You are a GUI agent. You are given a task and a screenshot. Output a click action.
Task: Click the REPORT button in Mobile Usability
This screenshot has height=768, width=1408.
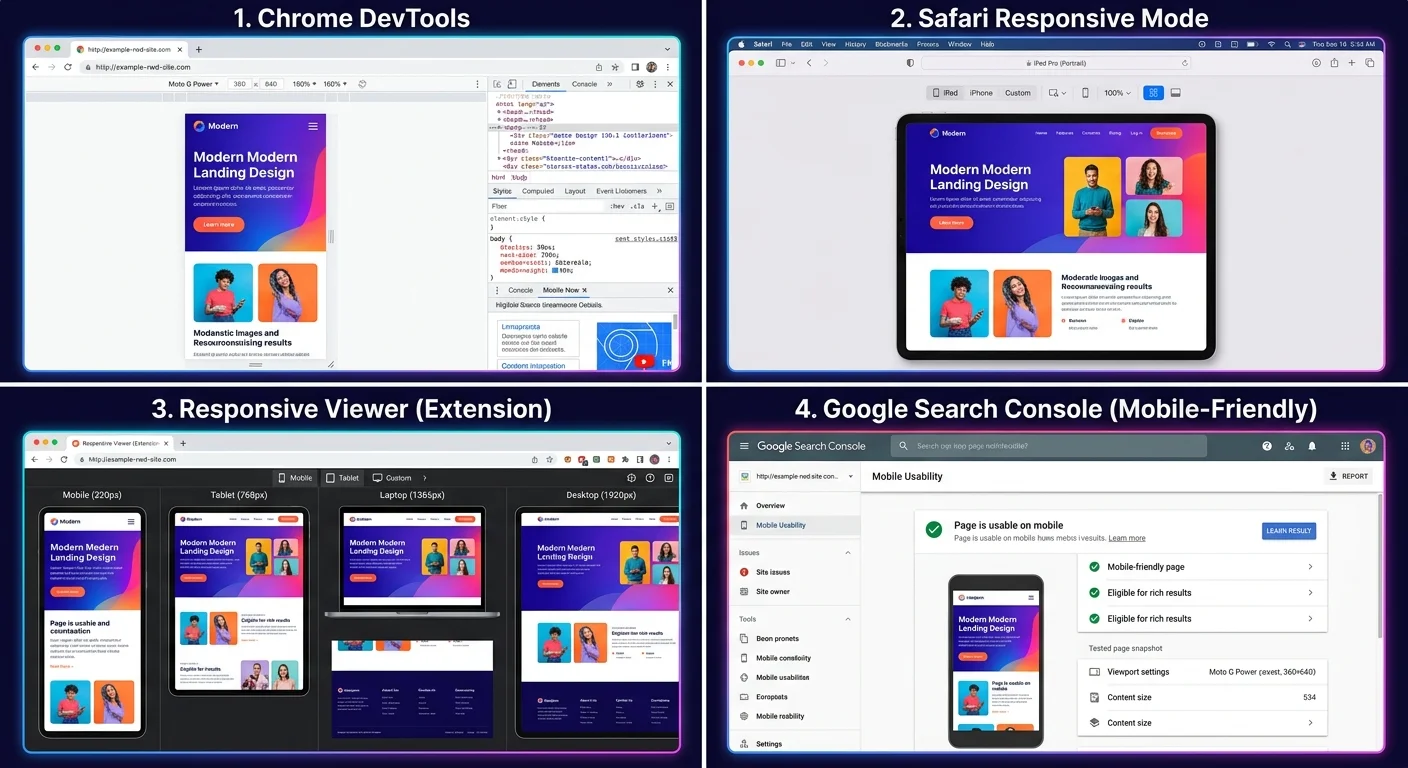pyautogui.click(x=1349, y=476)
